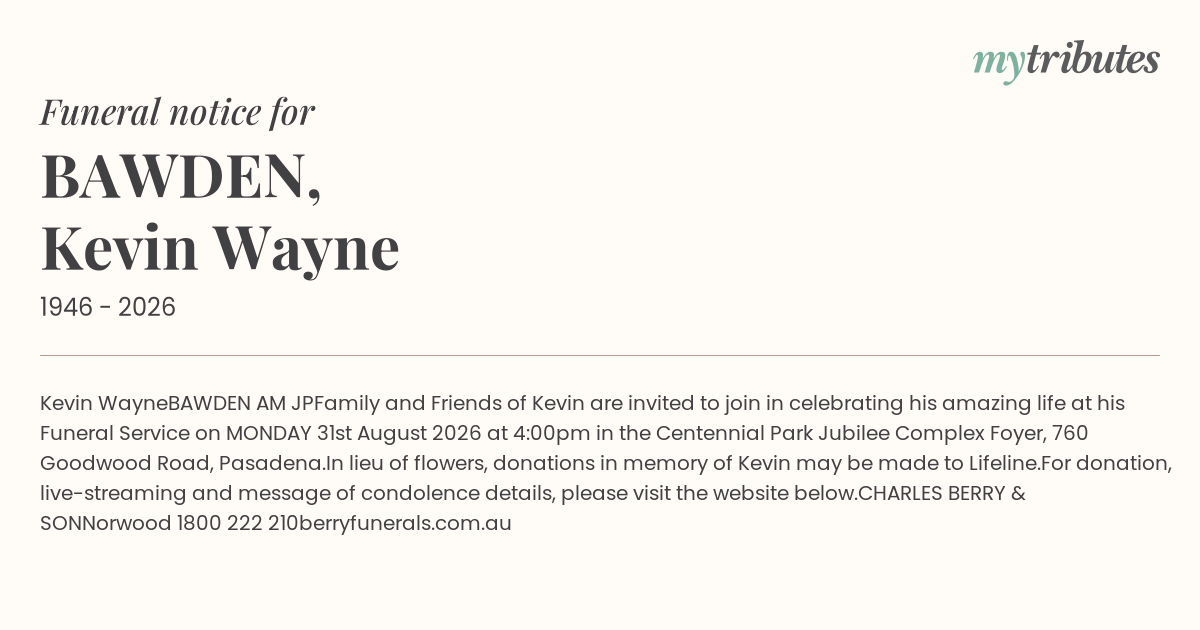Select the years 1946 - 2026
The image size is (1200, 630).
click(x=108, y=307)
